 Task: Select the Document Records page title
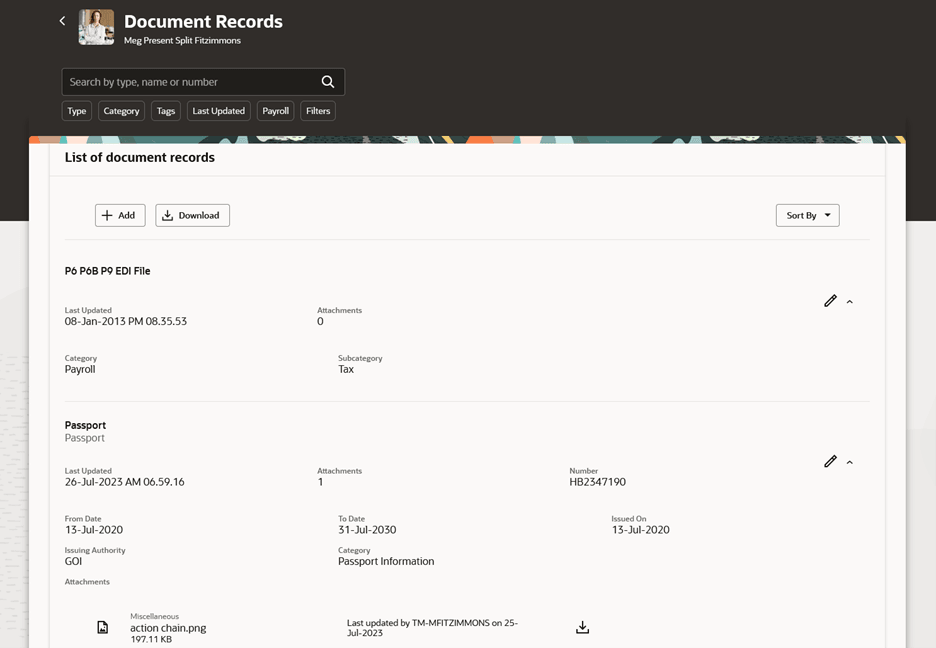coord(204,21)
